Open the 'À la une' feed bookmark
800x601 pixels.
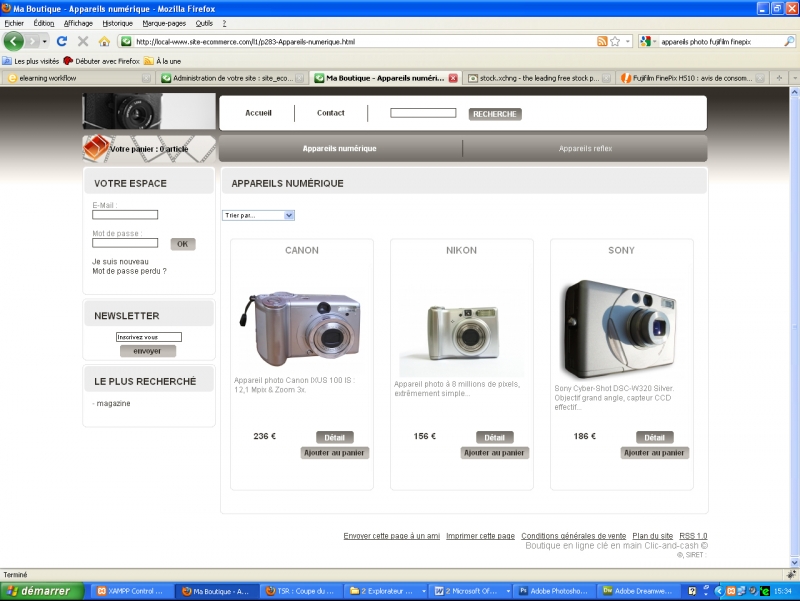coord(162,61)
